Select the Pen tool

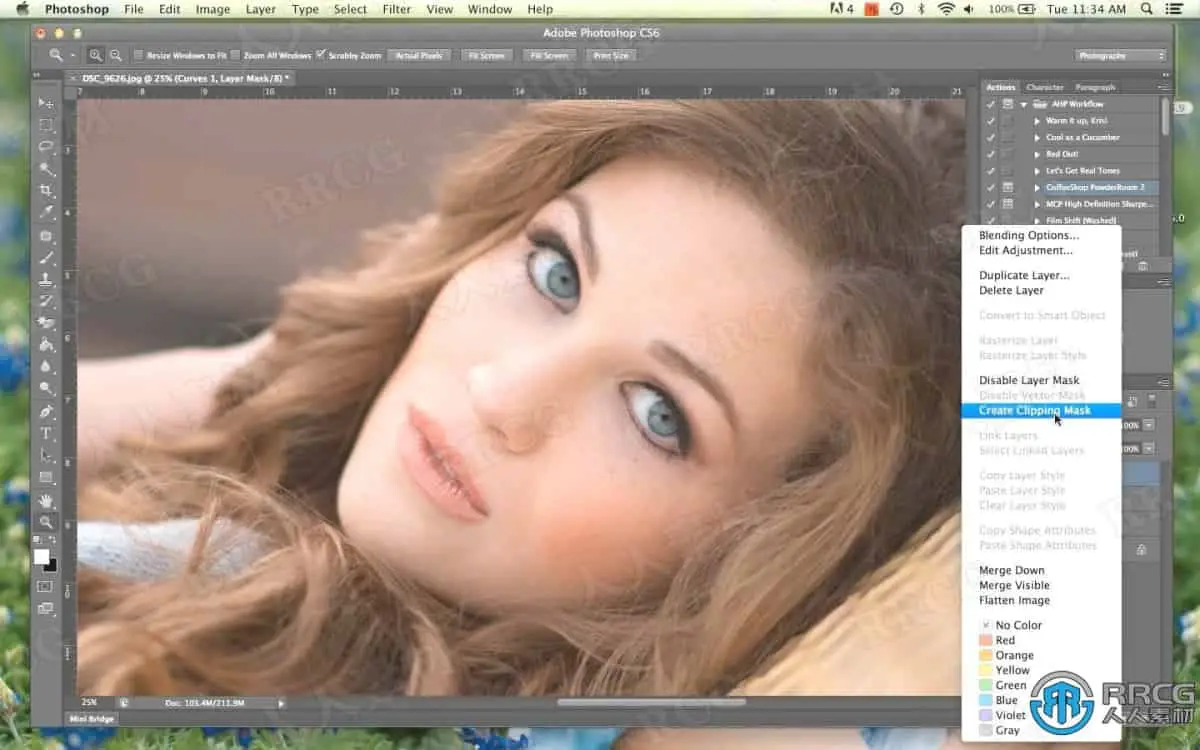pyautogui.click(x=46, y=412)
